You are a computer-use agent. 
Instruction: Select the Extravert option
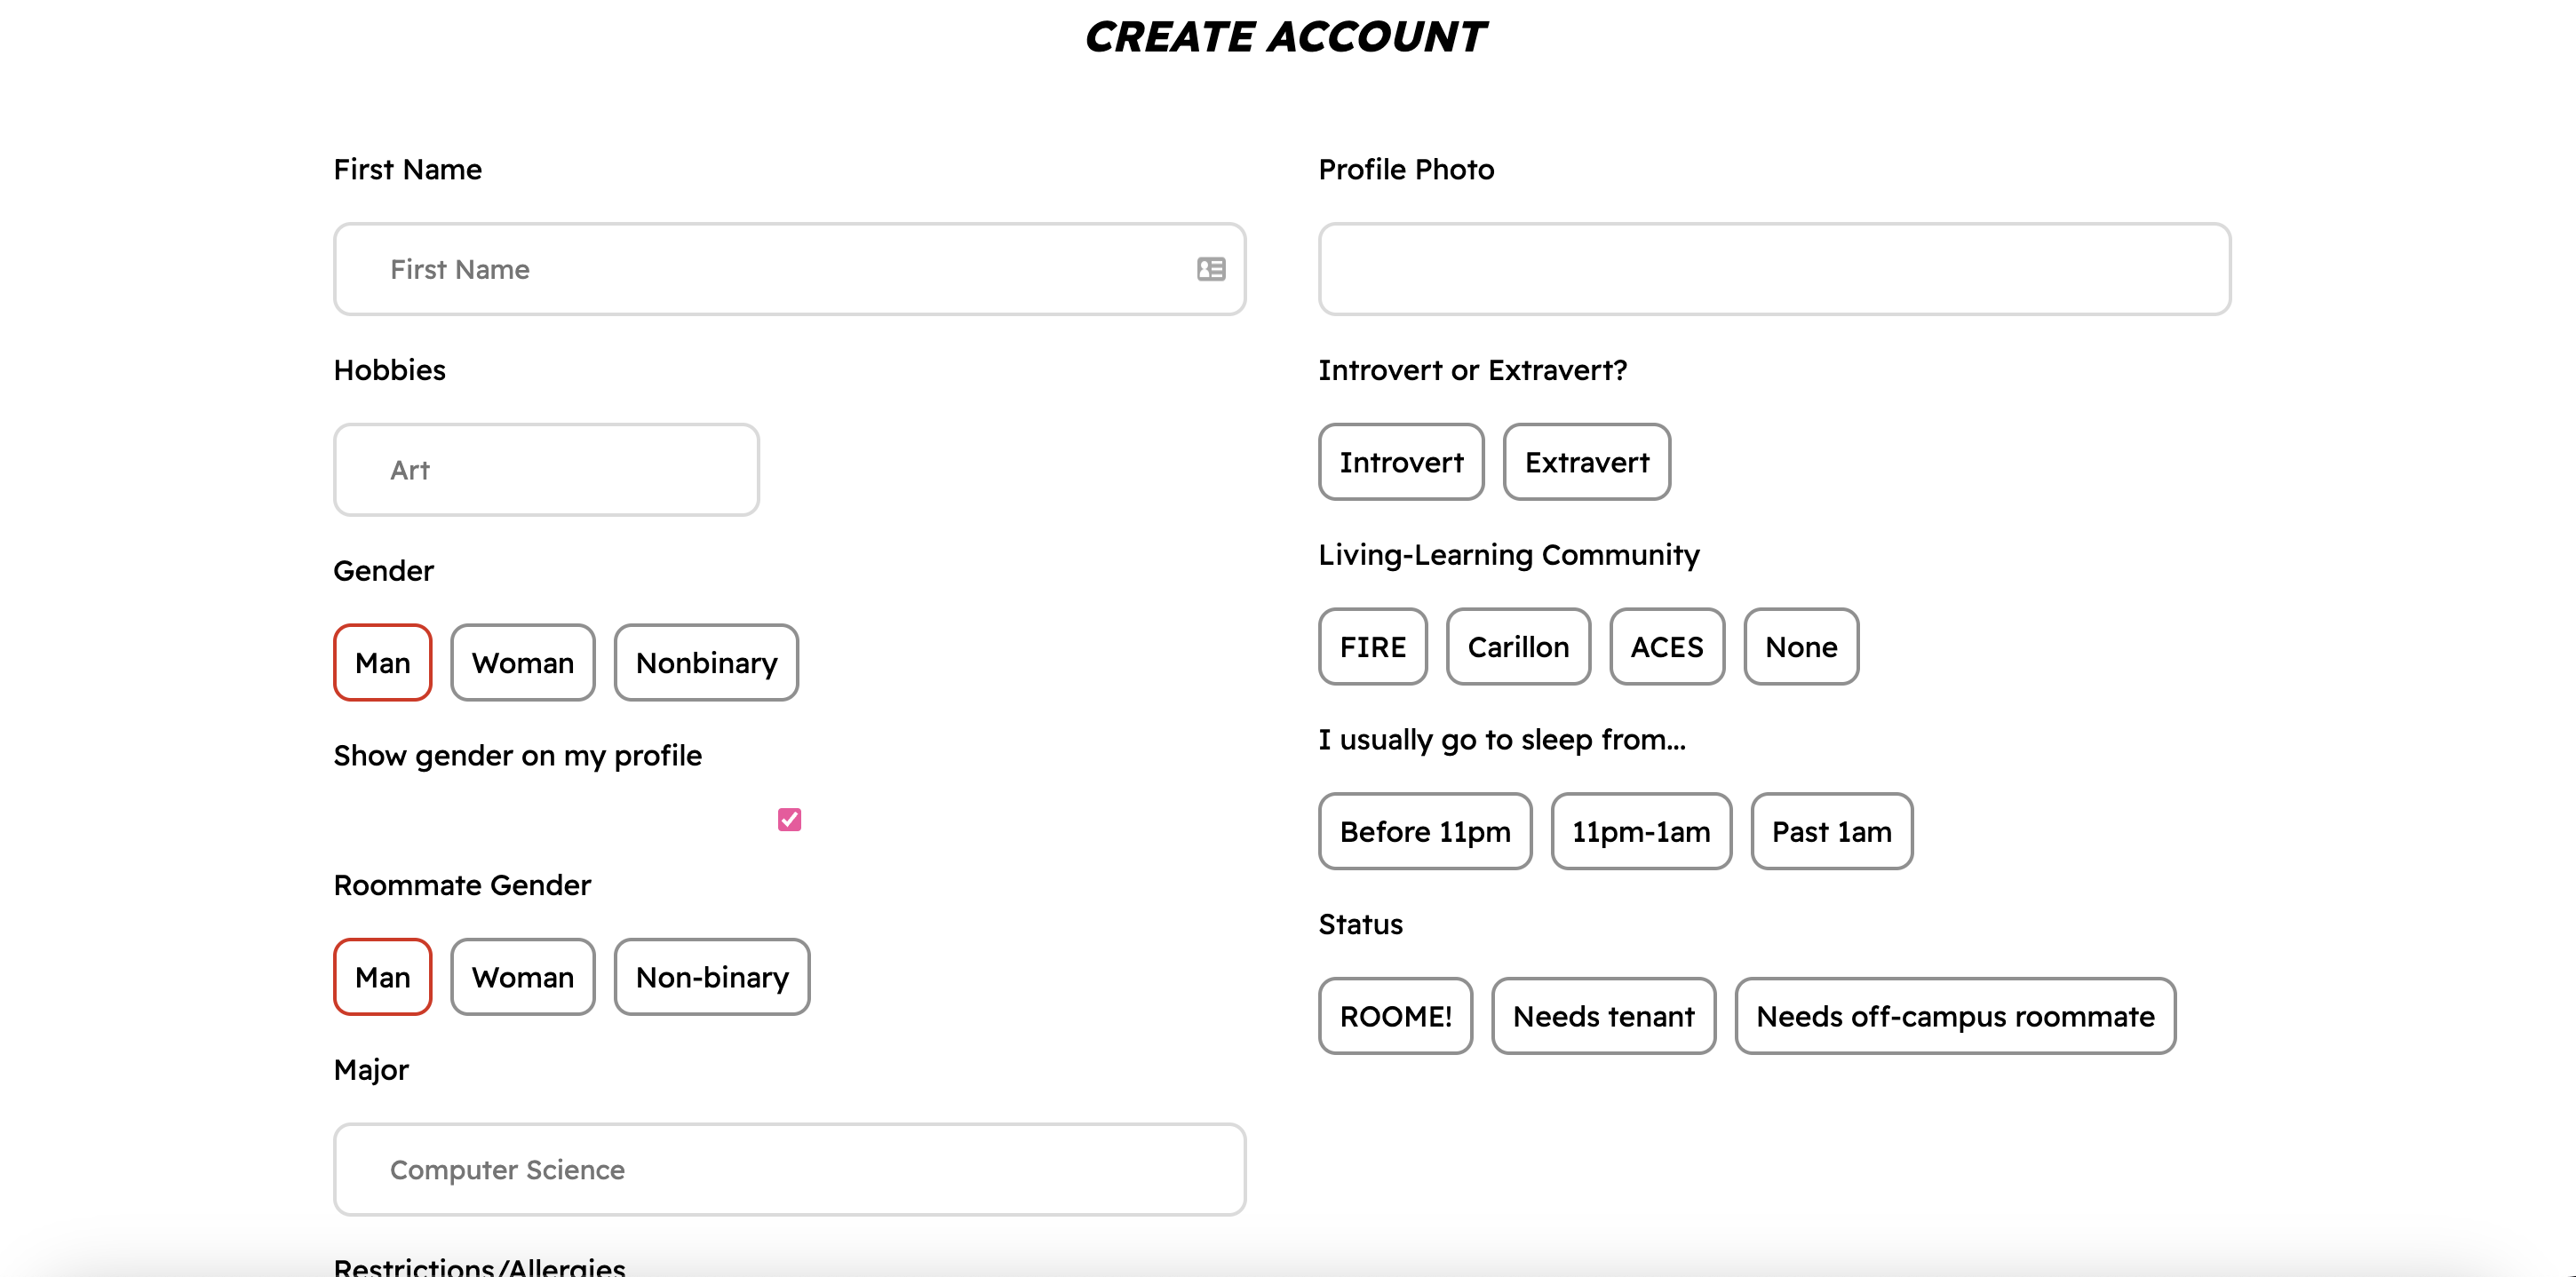[x=1586, y=462]
